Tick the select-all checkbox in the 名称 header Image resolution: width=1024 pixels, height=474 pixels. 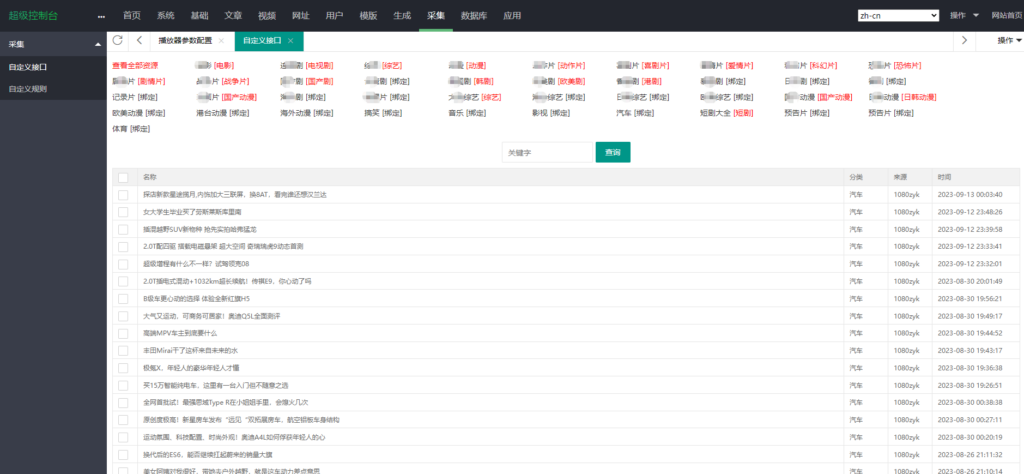pyautogui.click(x=123, y=177)
